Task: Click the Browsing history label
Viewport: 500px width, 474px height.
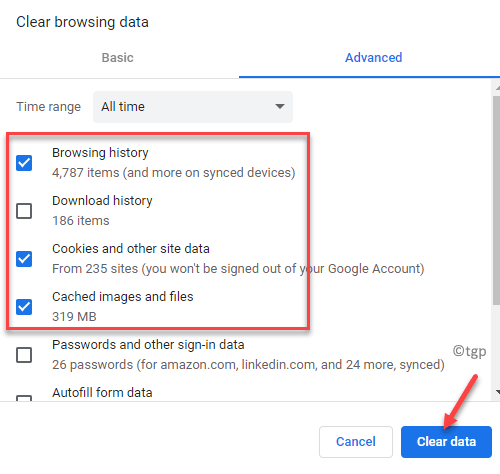Action: coord(100,153)
